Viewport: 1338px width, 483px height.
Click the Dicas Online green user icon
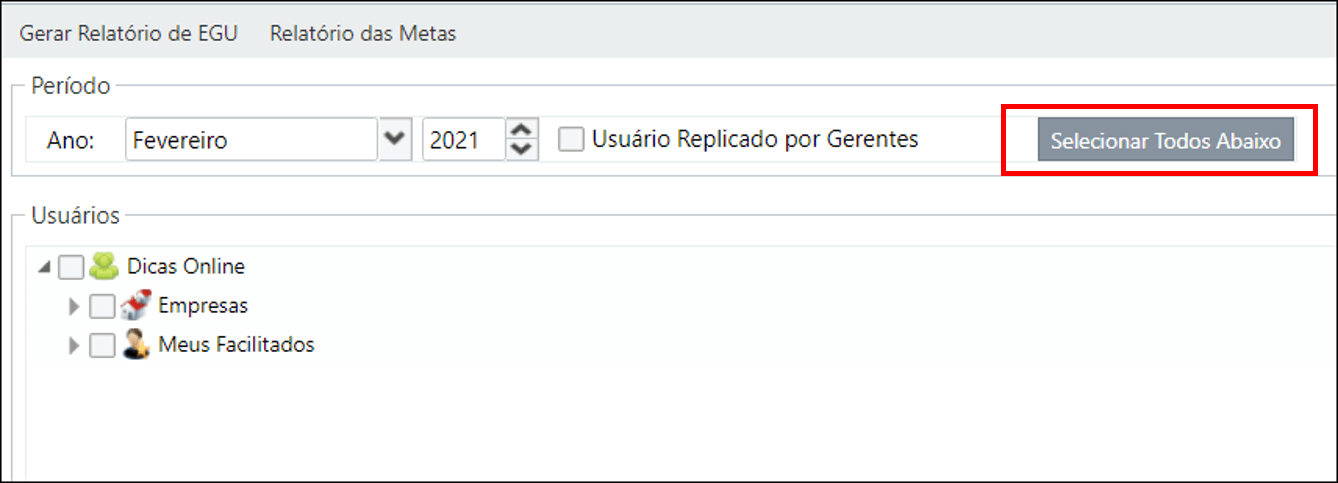104,267
